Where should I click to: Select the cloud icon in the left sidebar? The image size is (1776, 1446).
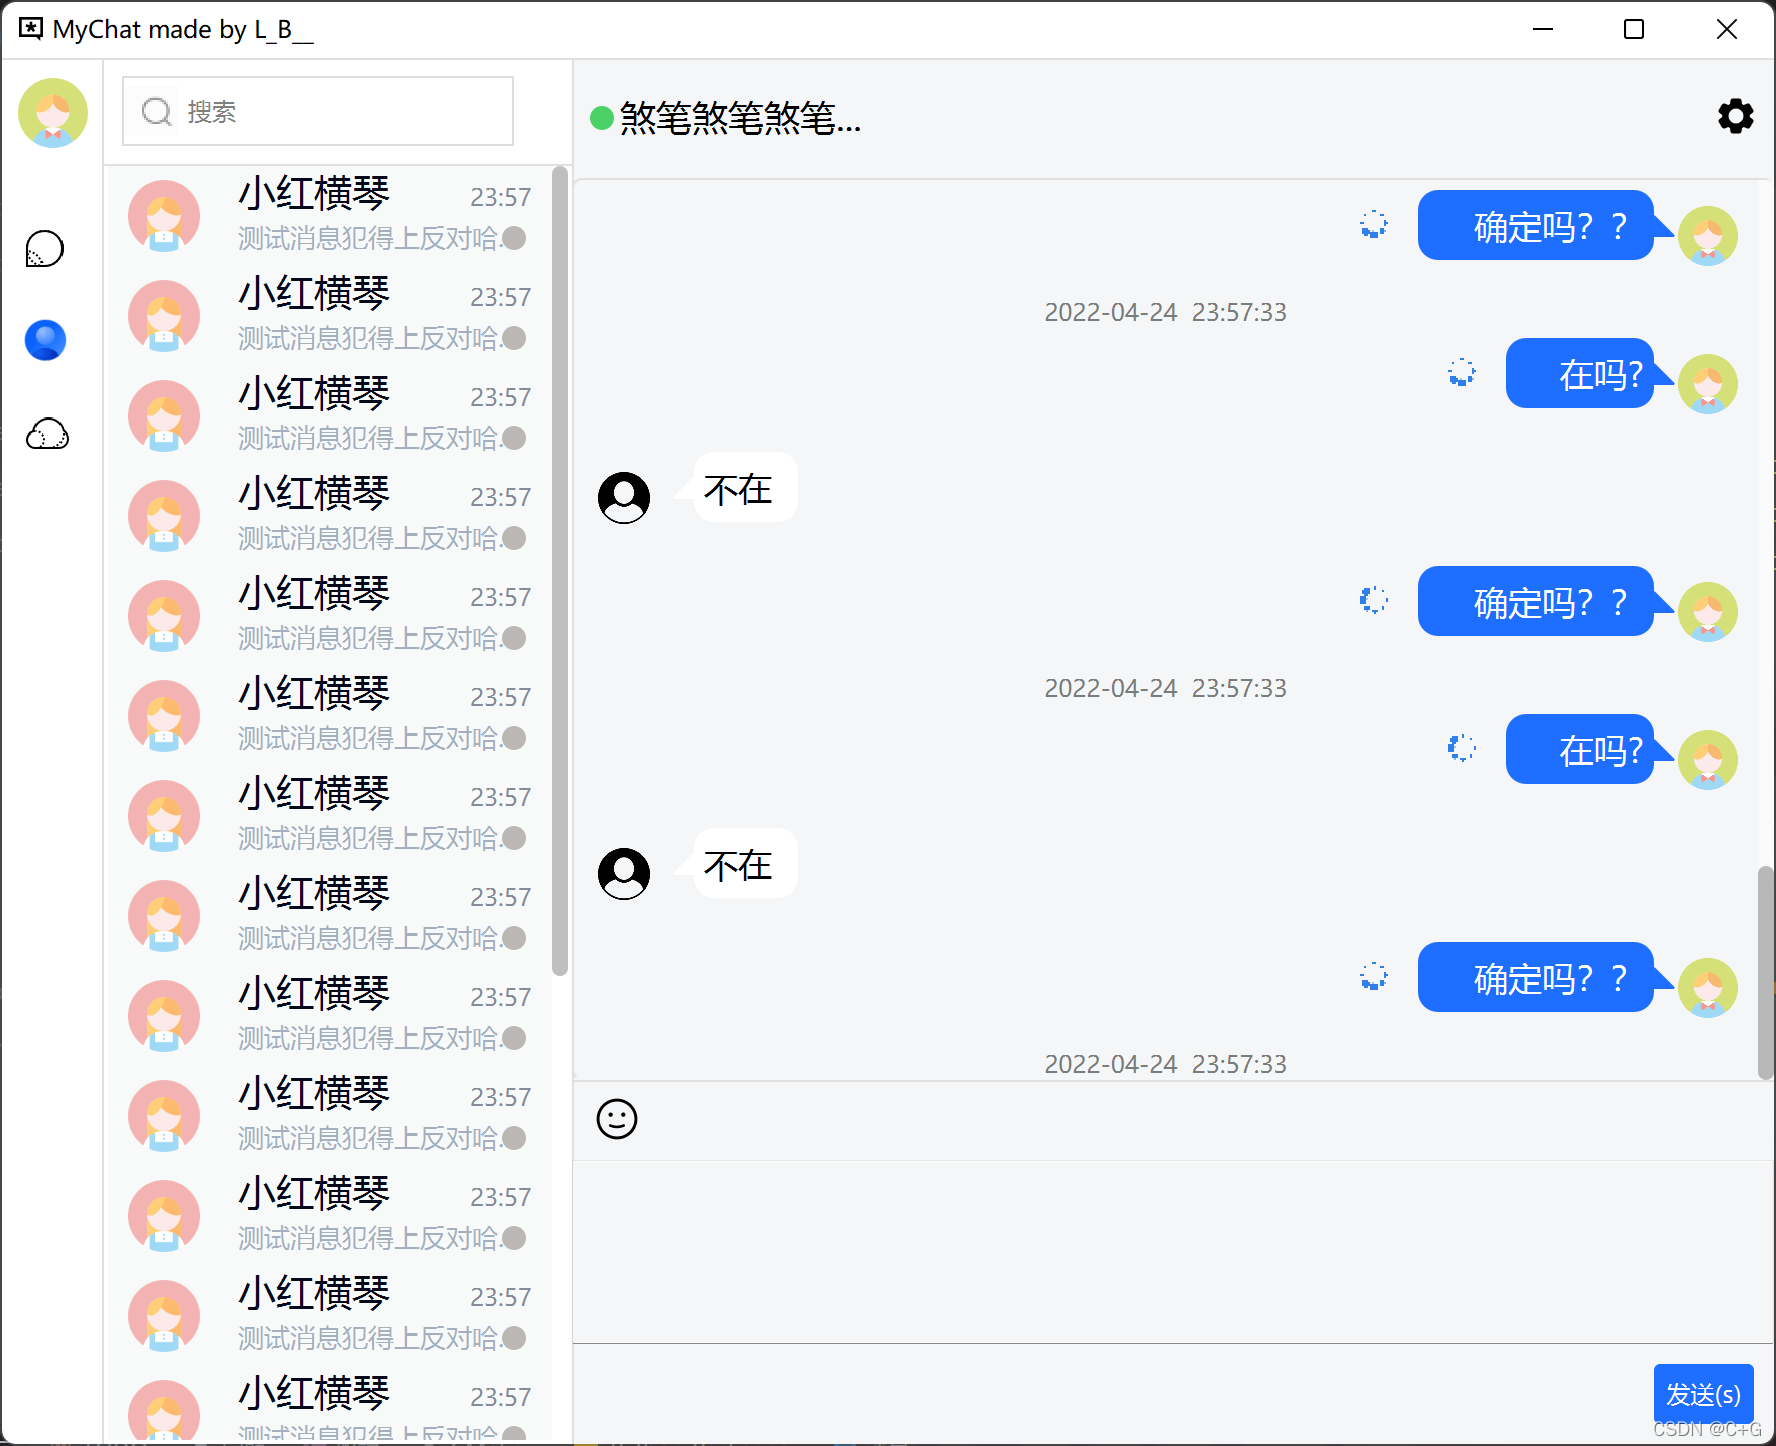tap(45, 433)
